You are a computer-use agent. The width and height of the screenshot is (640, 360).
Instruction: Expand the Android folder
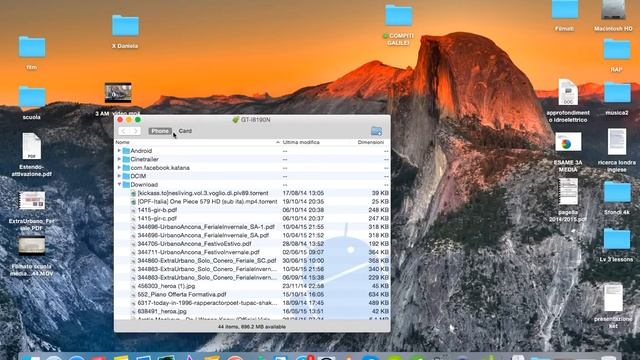click(x=119, y=151)
